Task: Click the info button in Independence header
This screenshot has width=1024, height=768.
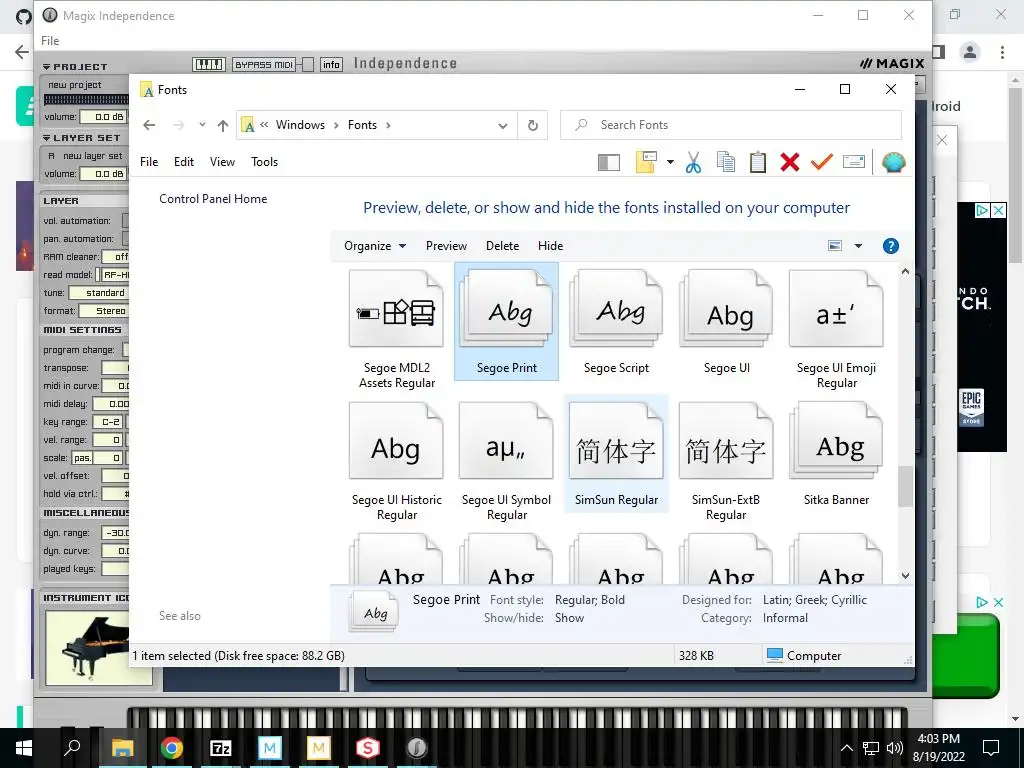Action: [331, 64]
